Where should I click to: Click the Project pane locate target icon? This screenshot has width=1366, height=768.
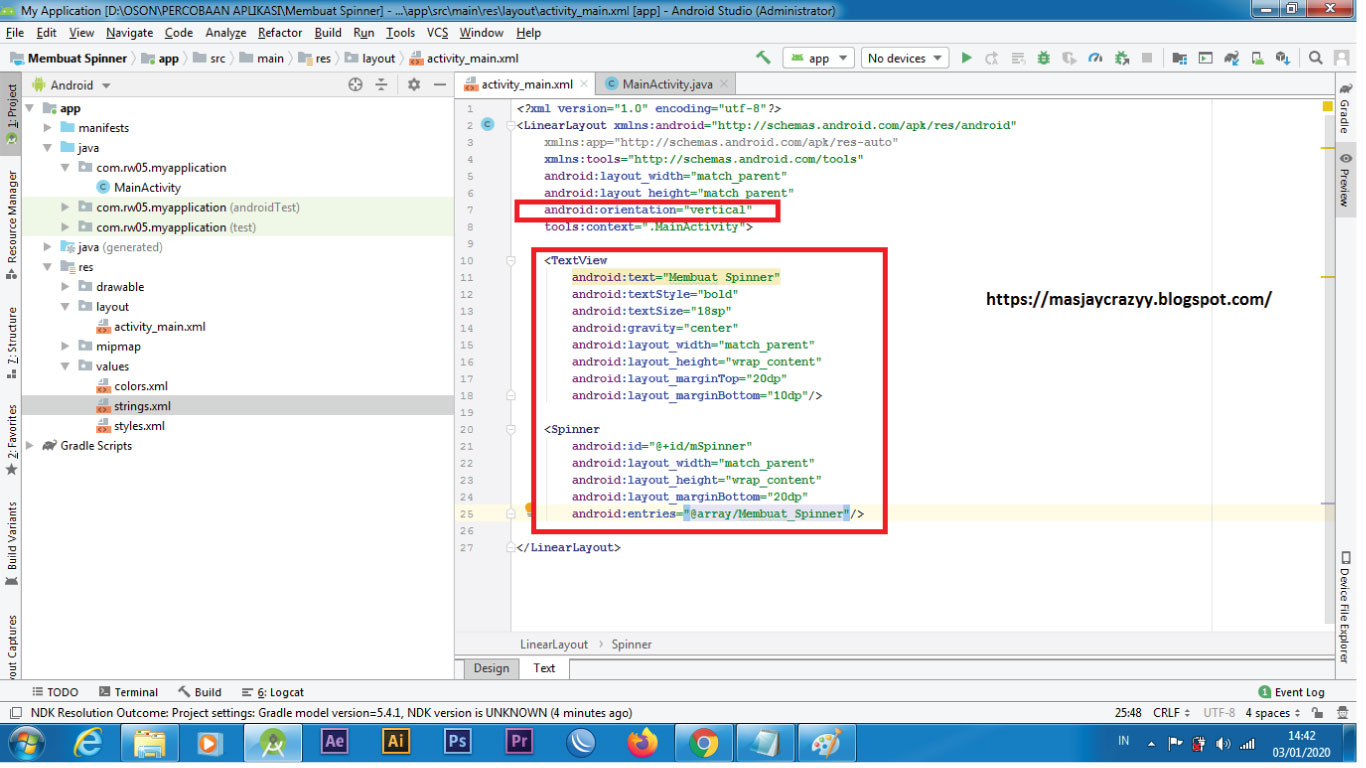click(x=355, y=85)
